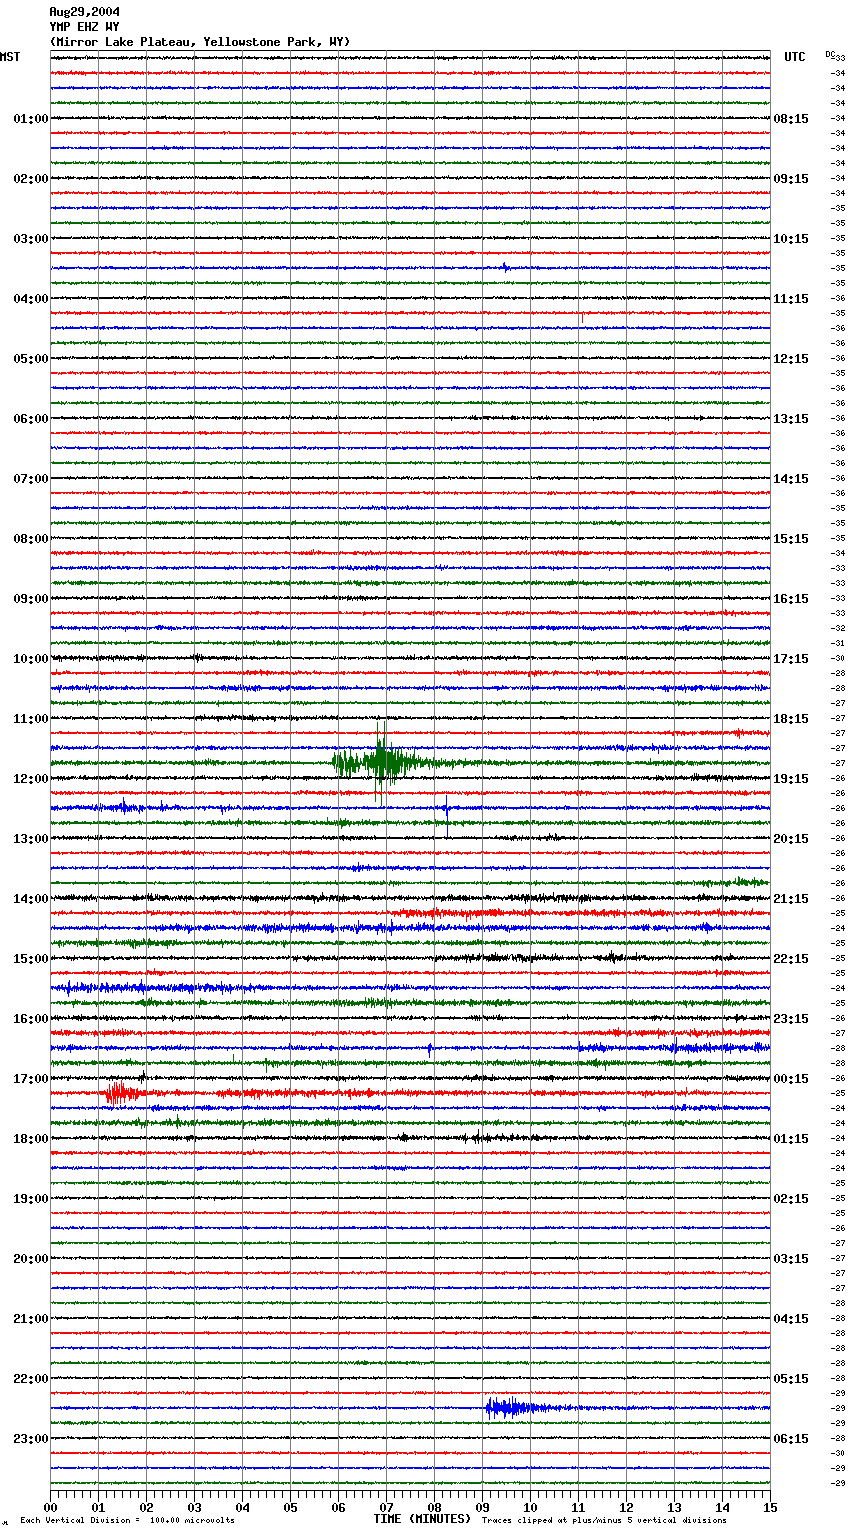The height and width of the screenshot is (1534, 850).
Task: Select the 22:00 MST time label
Action: [x=31, y=1379]
